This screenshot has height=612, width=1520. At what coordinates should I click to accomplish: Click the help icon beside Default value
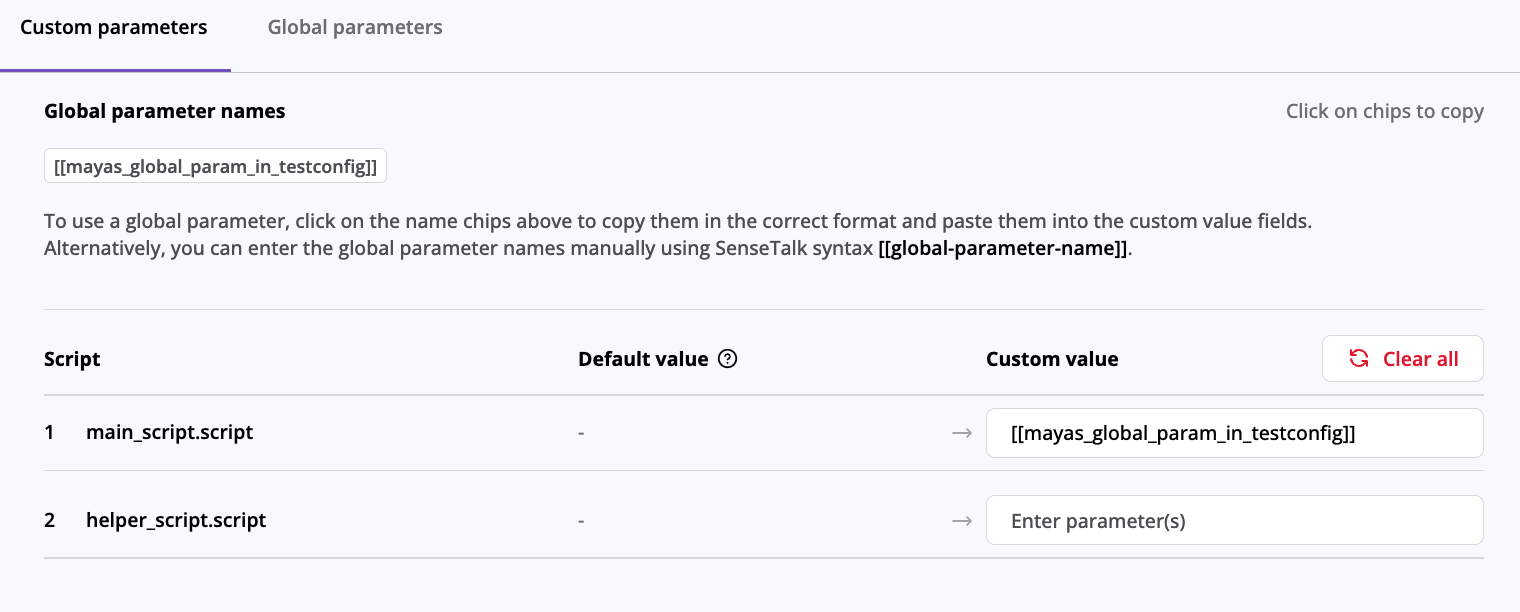(x=729, y=359)
